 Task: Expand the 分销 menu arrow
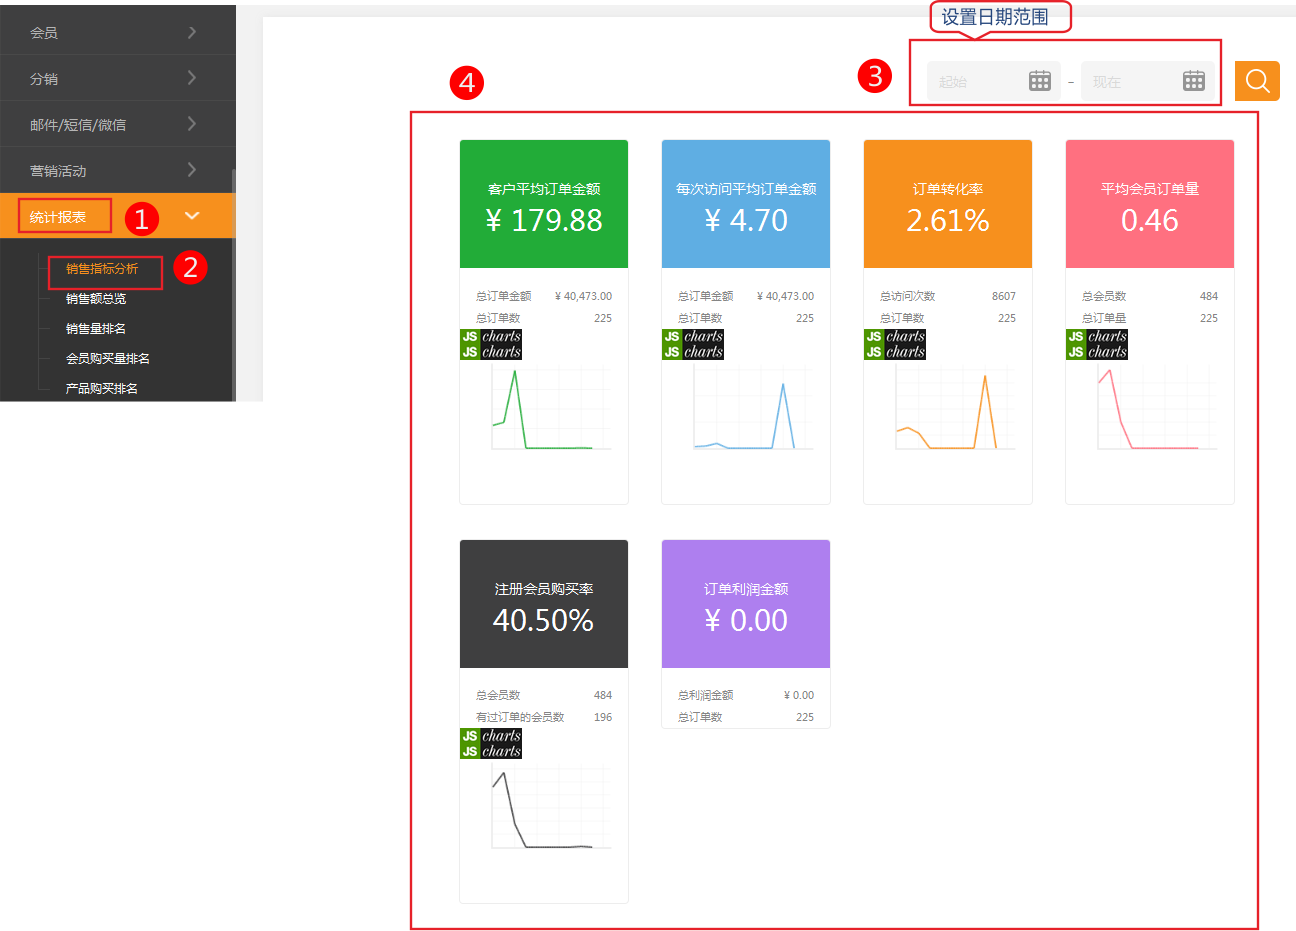coord(191,78)
